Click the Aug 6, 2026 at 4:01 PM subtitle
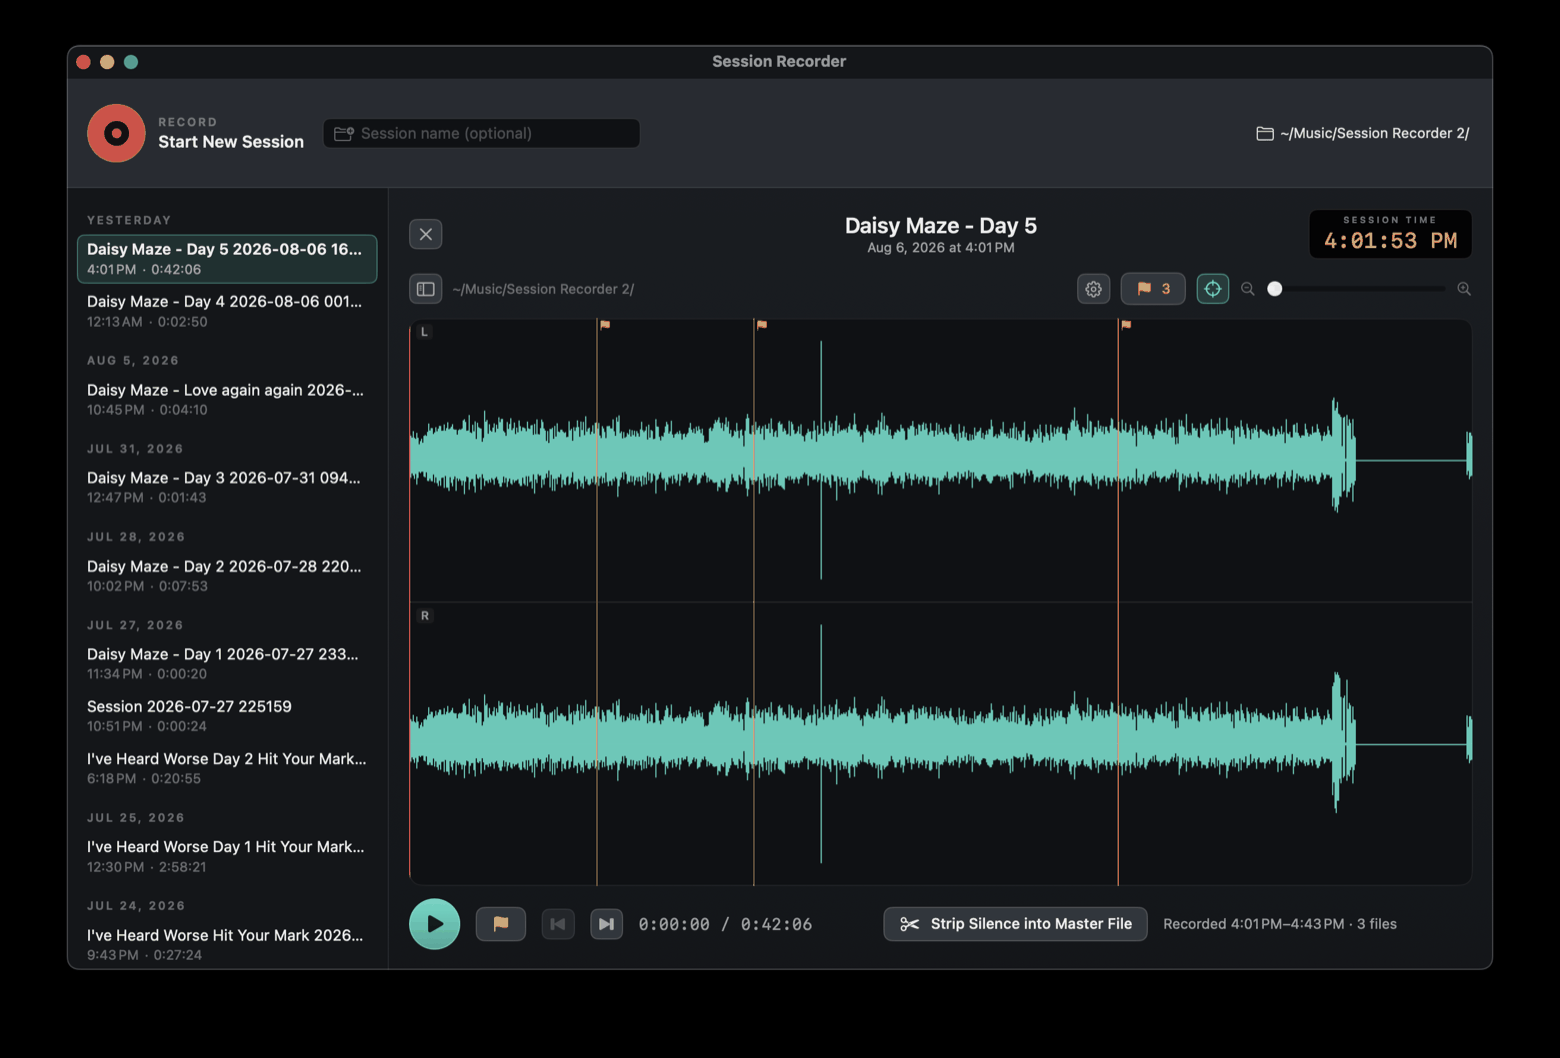Image resolution: width=1560 pixels, height=1058 pixels. point(941,248)
